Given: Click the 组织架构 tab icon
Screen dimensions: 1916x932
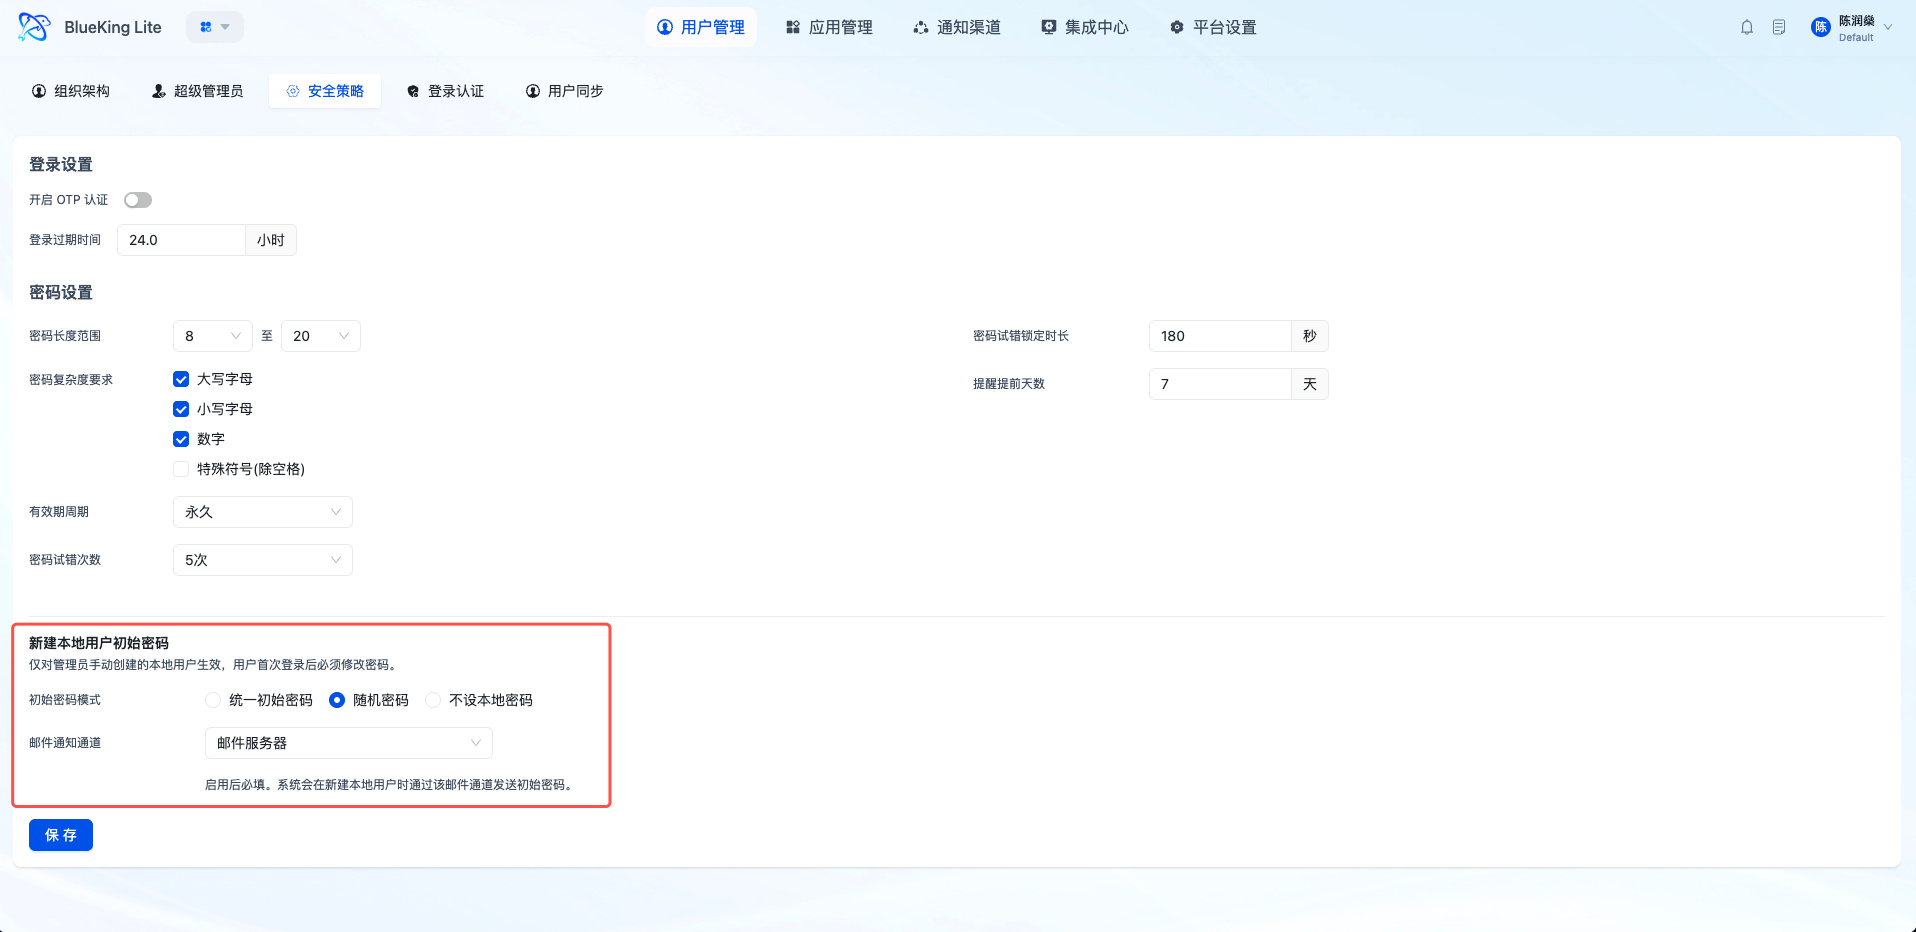Looking at the screenshot, I should pyautogui.click(x=39, y=91).
